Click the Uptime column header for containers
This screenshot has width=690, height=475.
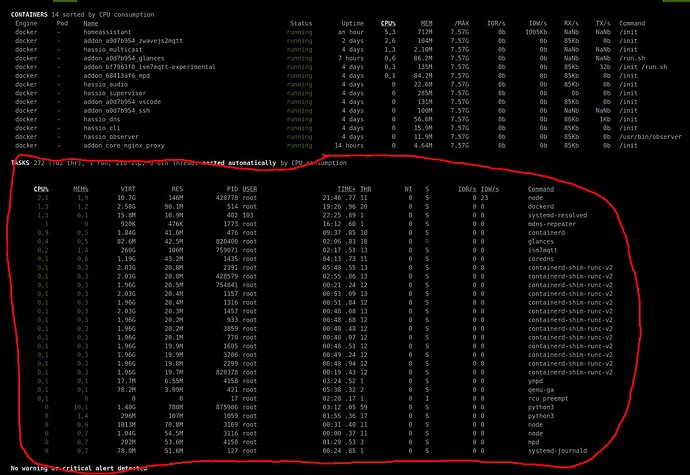tap(352, 22)
